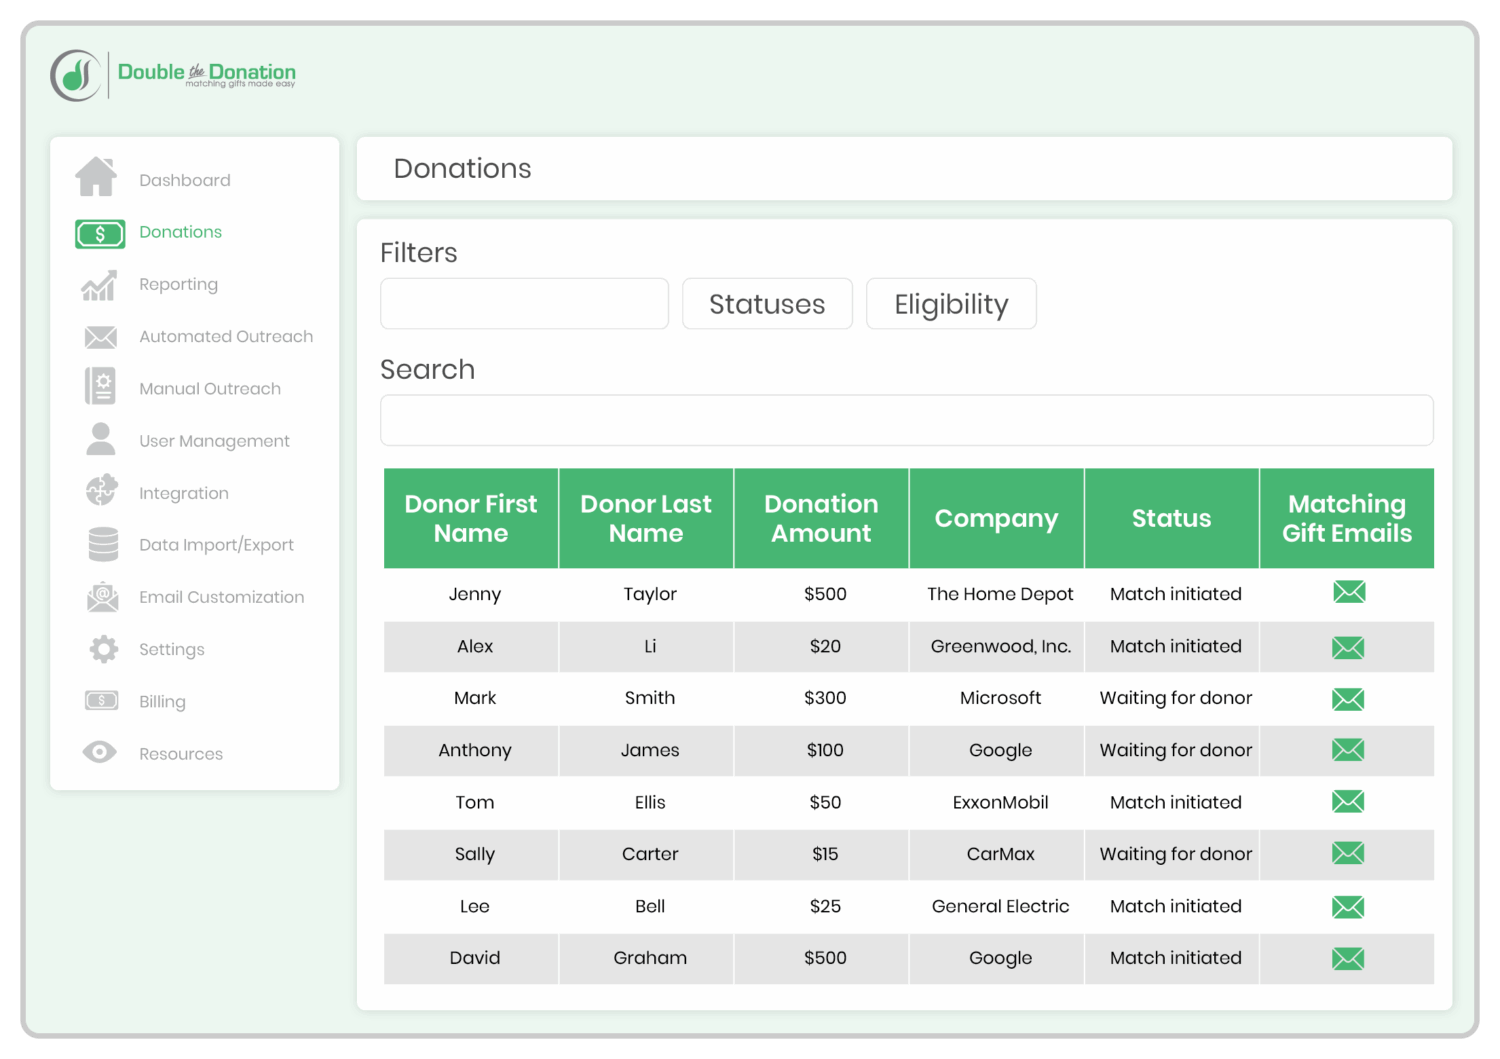Click into the Search input field

[x=906, y=420]
